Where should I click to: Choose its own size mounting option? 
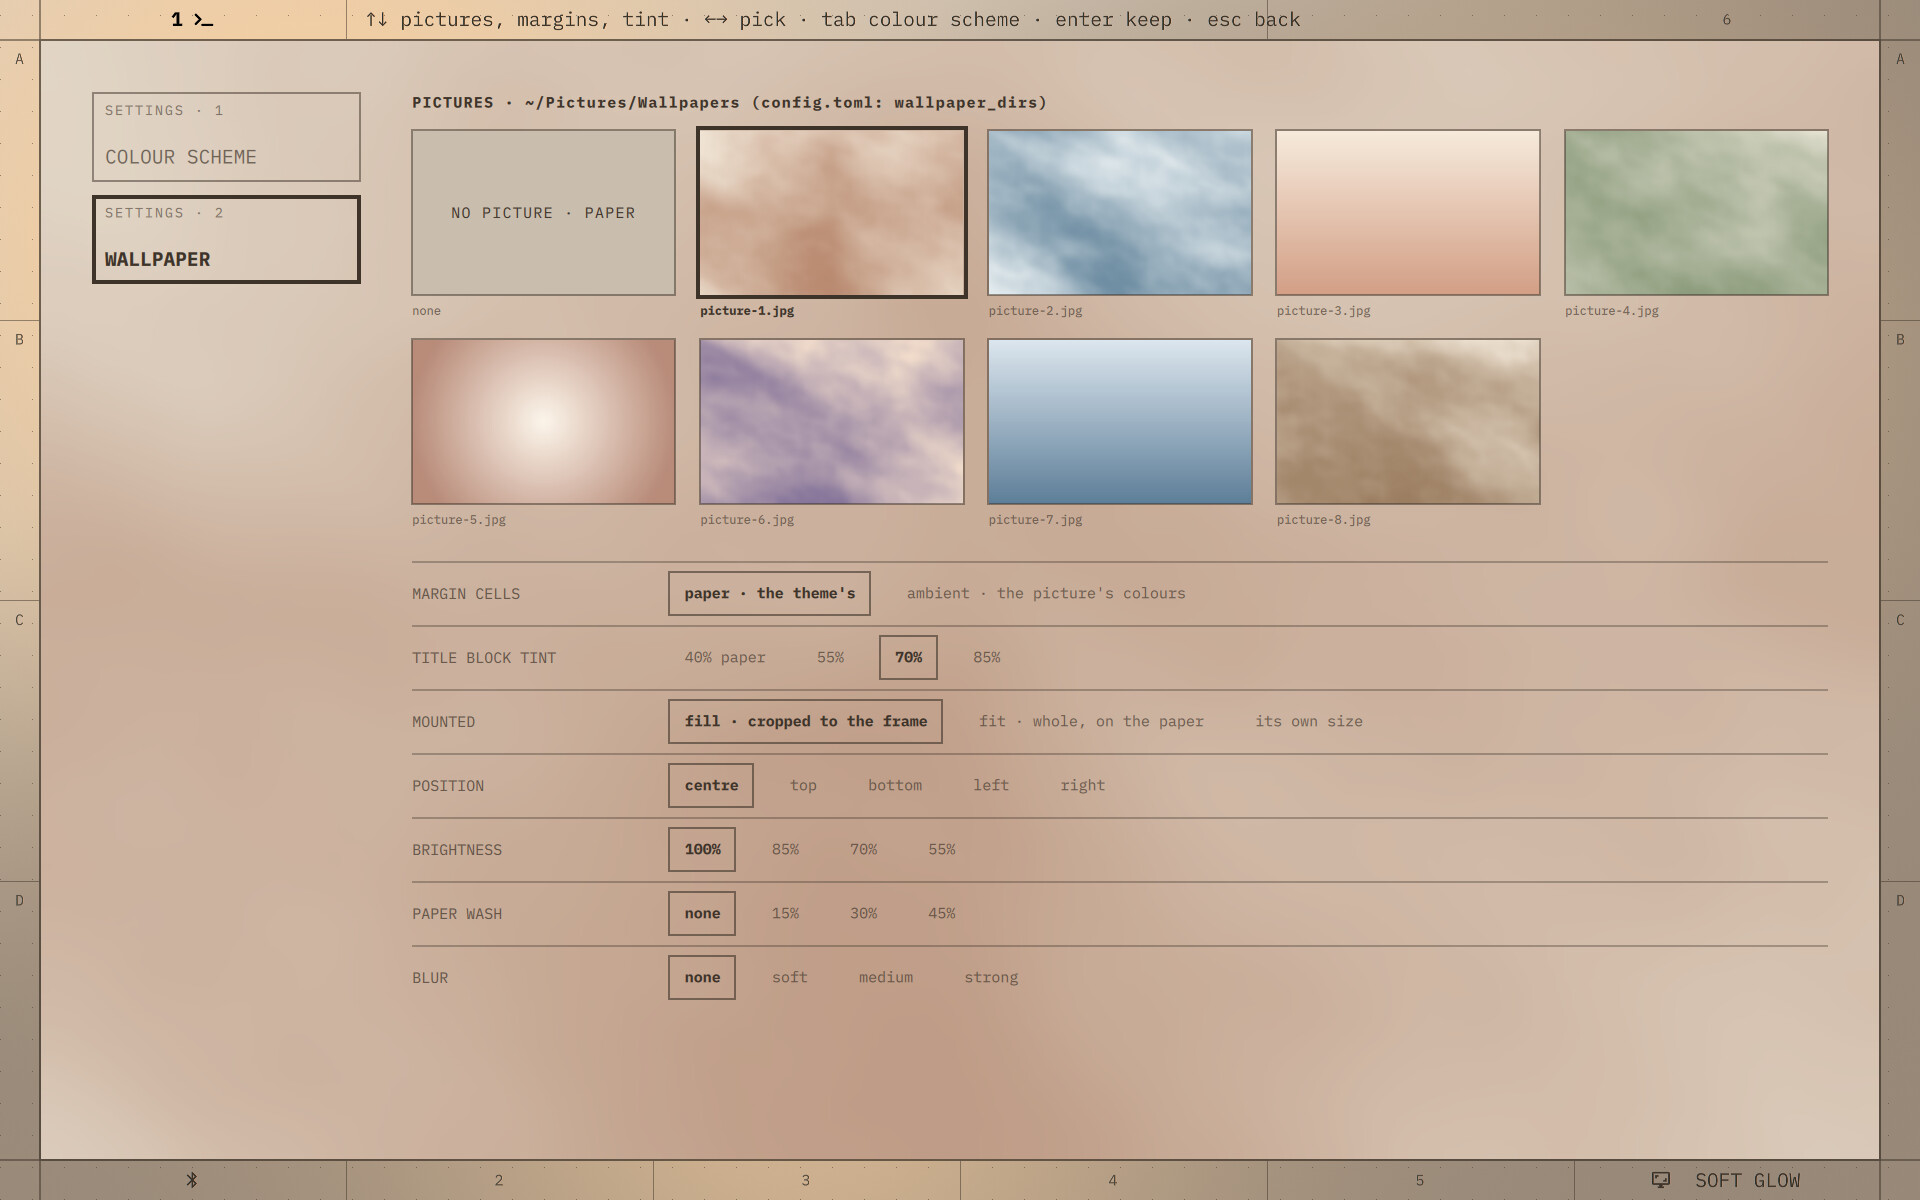[x=1309, y=721]
